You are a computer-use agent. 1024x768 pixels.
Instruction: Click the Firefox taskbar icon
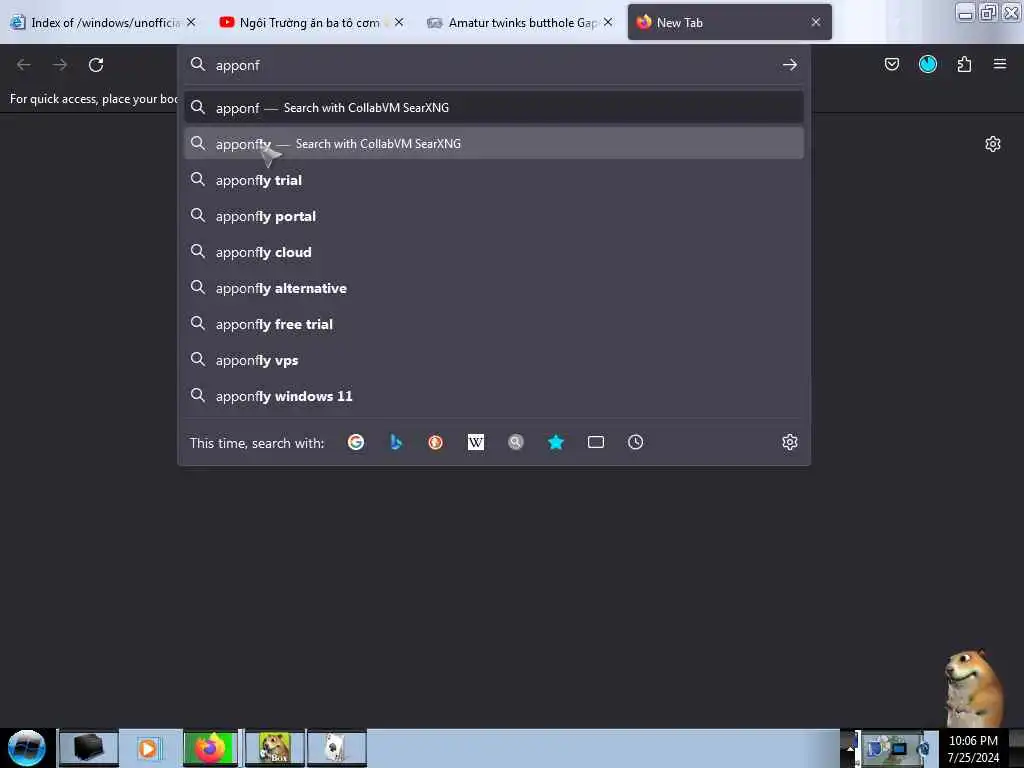tap(210, 748)
